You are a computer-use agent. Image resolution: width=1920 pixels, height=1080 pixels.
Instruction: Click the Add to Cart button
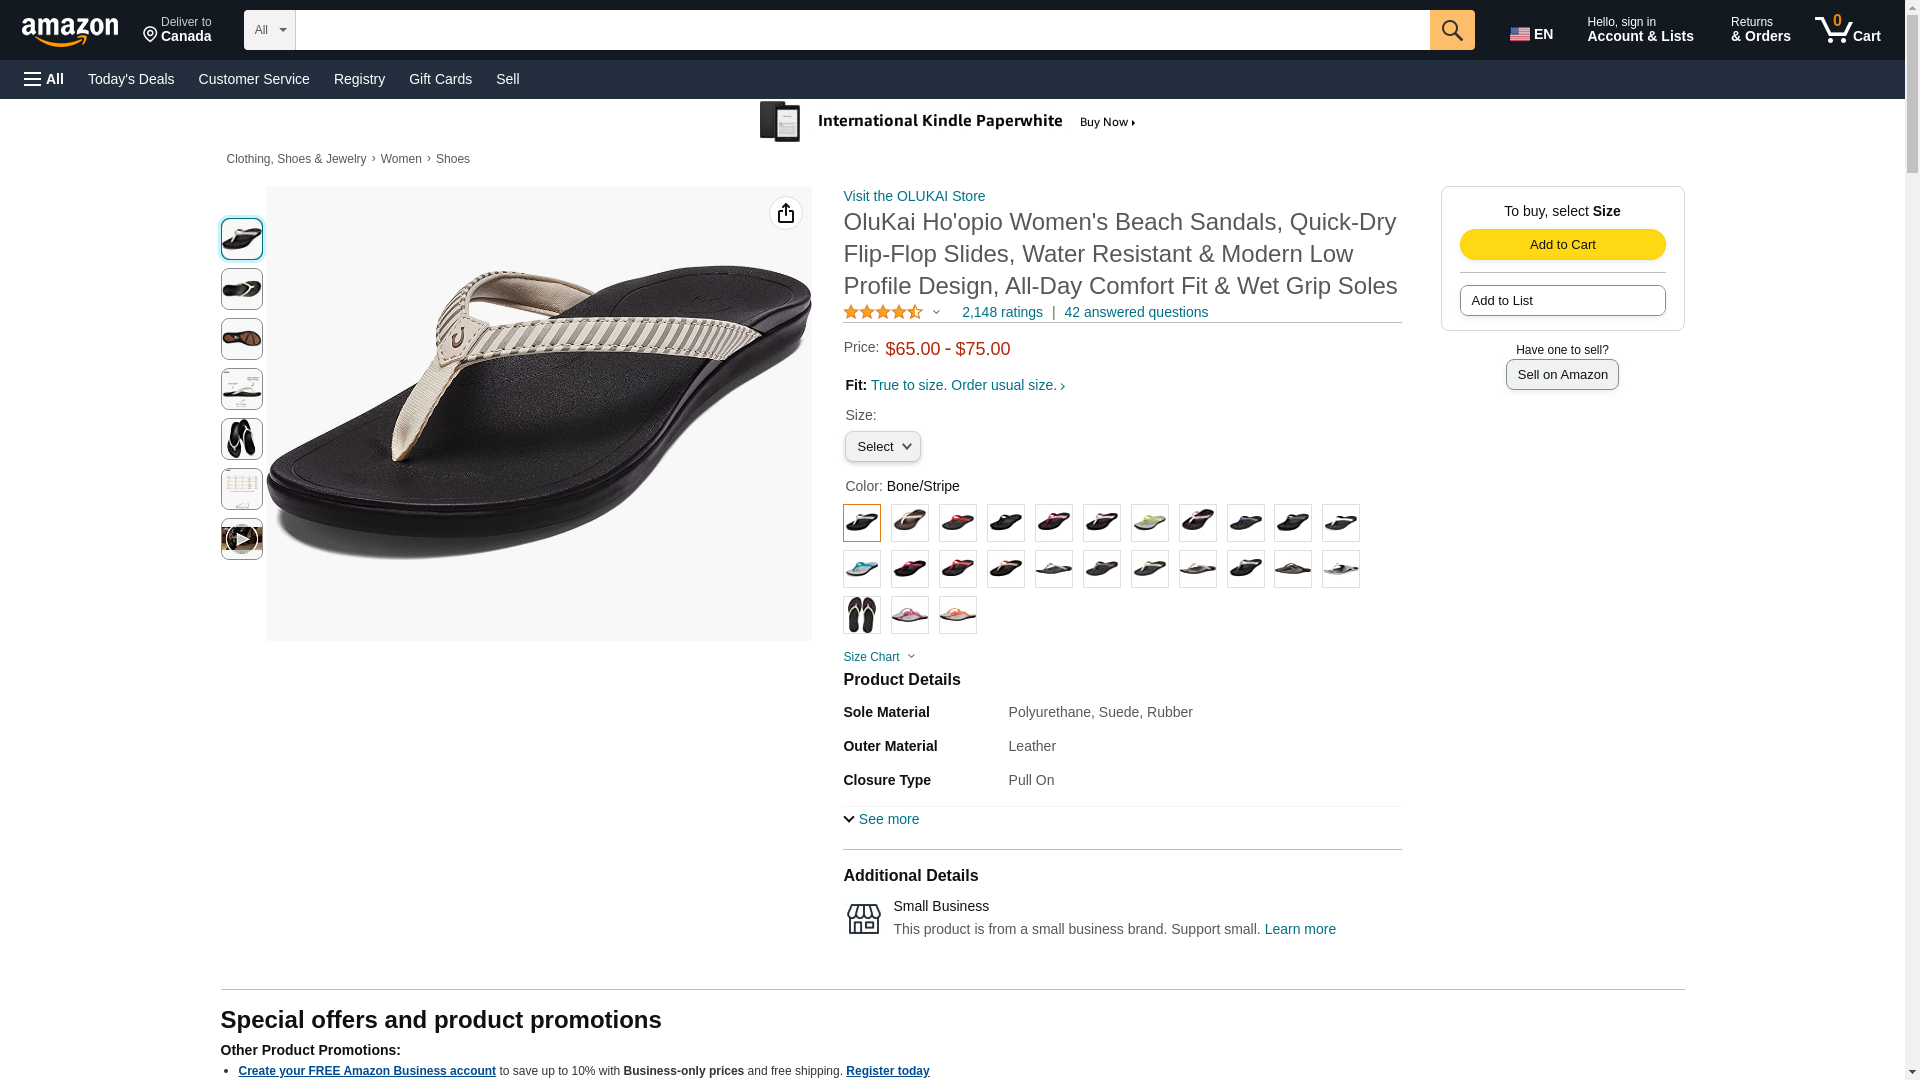point(1562,245)
